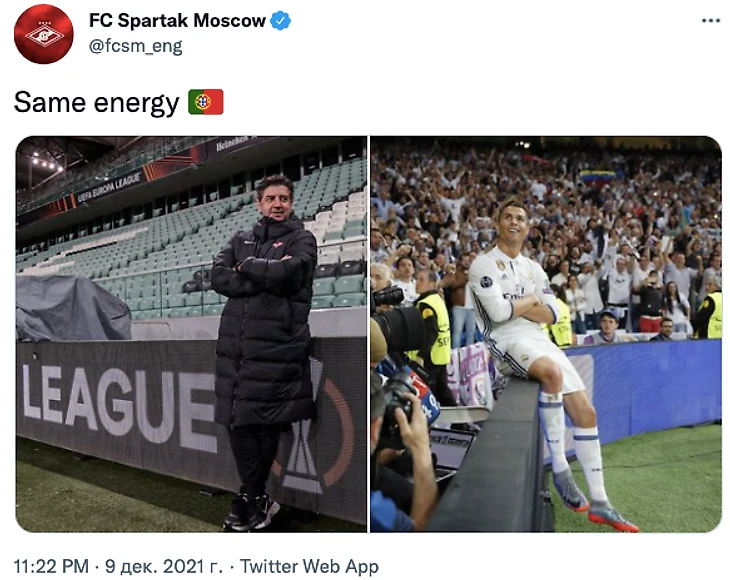Image resolution: width=730 pixels, height=580 pixels.
Task: Click the tweet timestamp 11:22 PM
Action: tap(51, 567)
